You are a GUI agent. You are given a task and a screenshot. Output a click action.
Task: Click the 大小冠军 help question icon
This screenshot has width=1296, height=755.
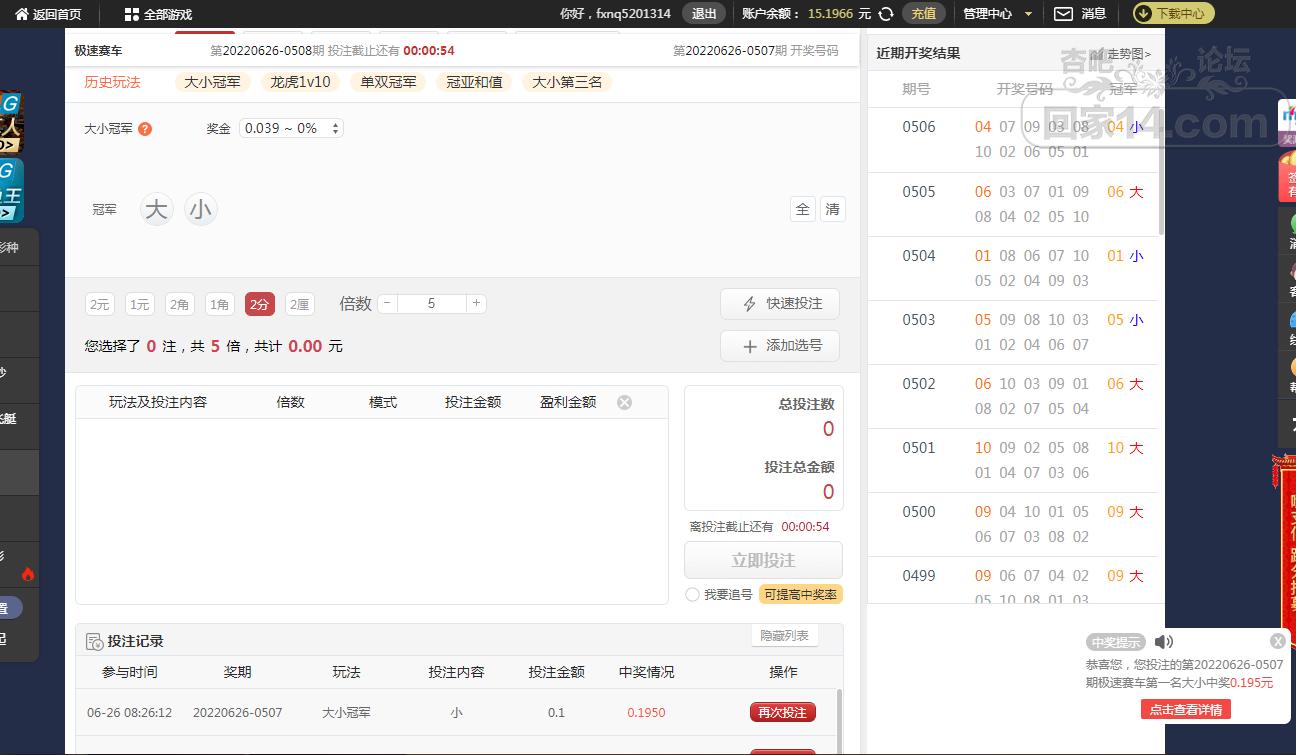pyautogui.click(x=145, y=129)
